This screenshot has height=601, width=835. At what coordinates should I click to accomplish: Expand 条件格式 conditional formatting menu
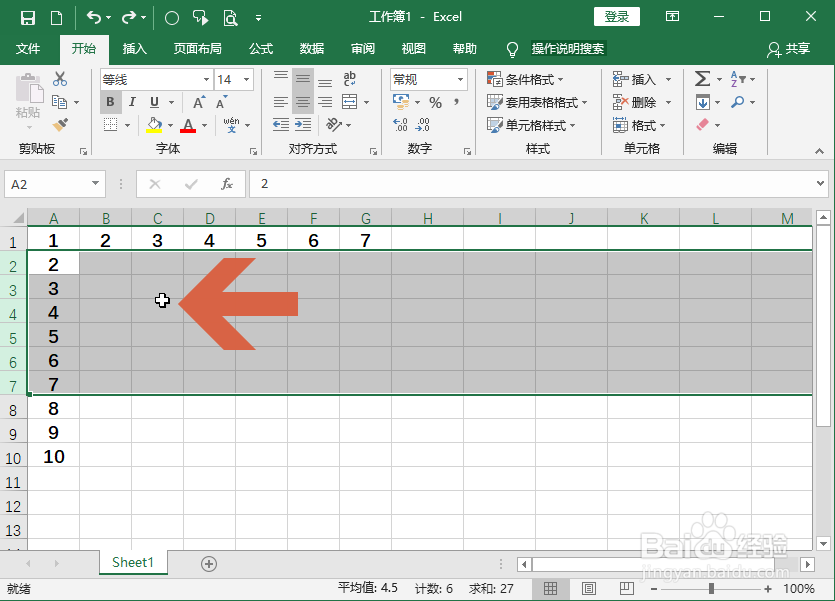pyautogui.click(x=525, y=80)
